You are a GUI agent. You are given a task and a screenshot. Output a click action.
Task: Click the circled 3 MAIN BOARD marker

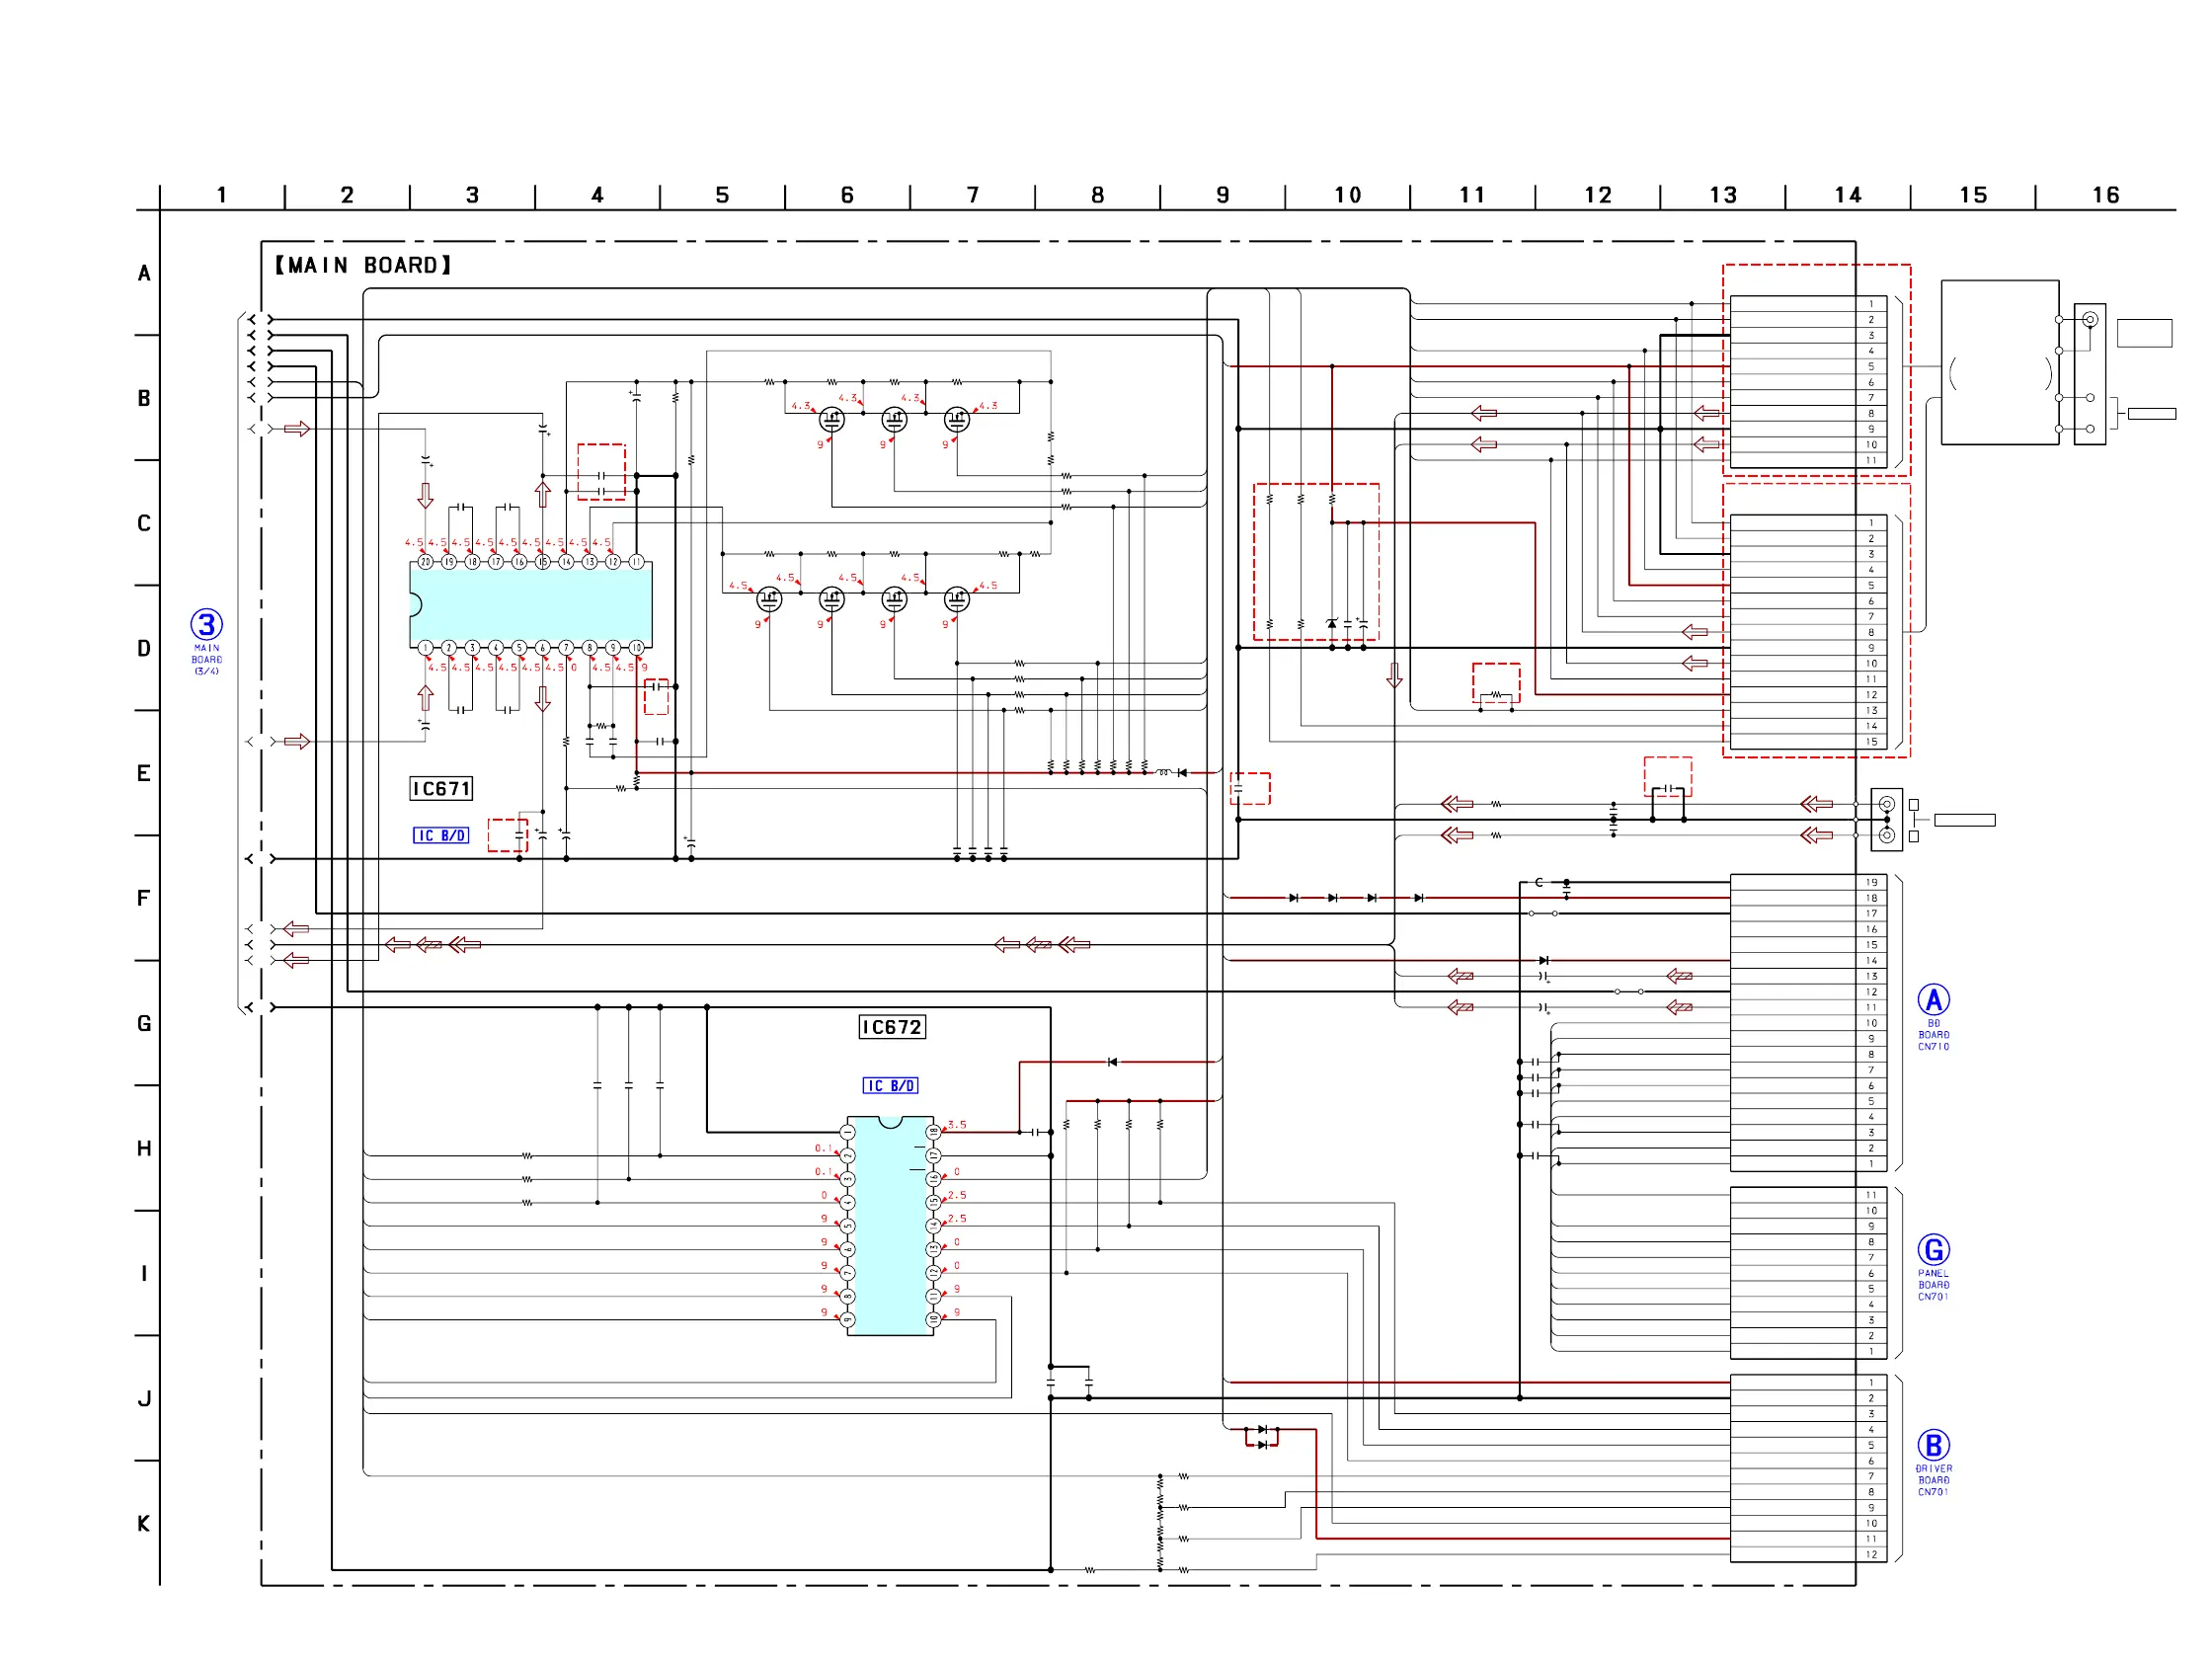(206, 625)
